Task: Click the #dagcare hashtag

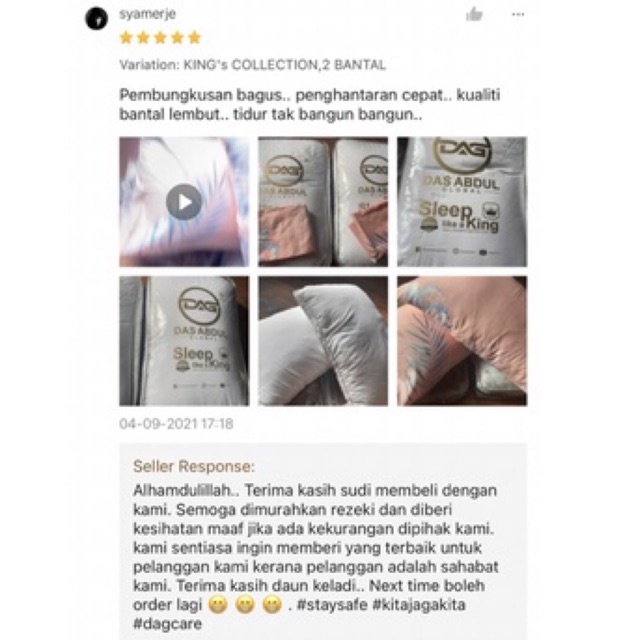Action: tap(167, 624)
